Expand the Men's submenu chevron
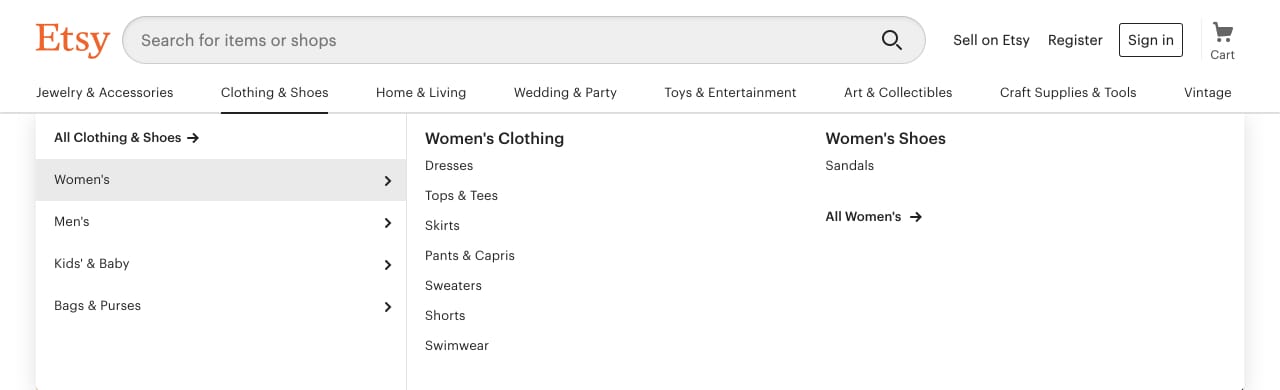 388,223
